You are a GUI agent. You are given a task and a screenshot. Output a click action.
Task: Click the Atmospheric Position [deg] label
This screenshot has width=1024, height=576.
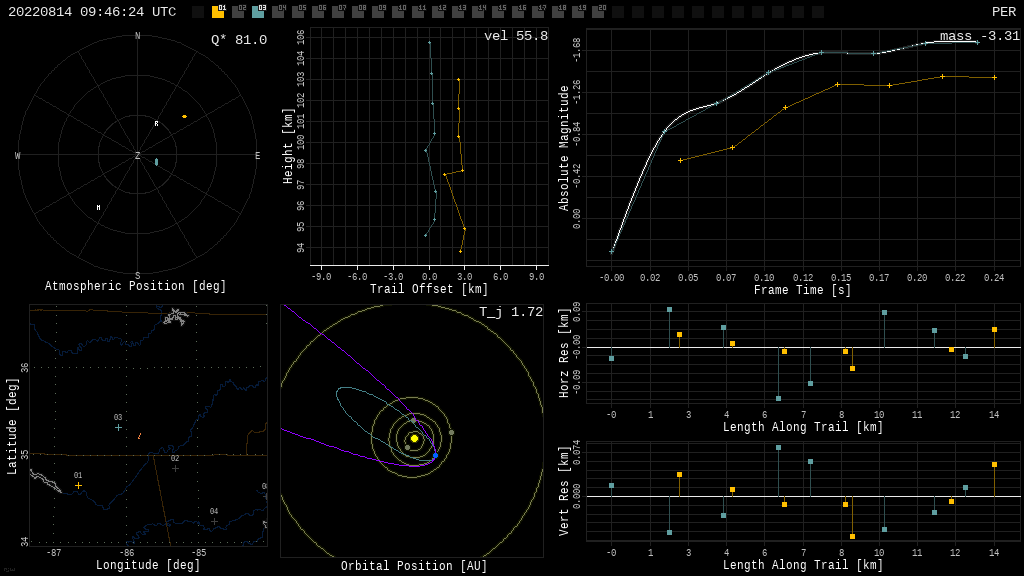tap(135, 286)
